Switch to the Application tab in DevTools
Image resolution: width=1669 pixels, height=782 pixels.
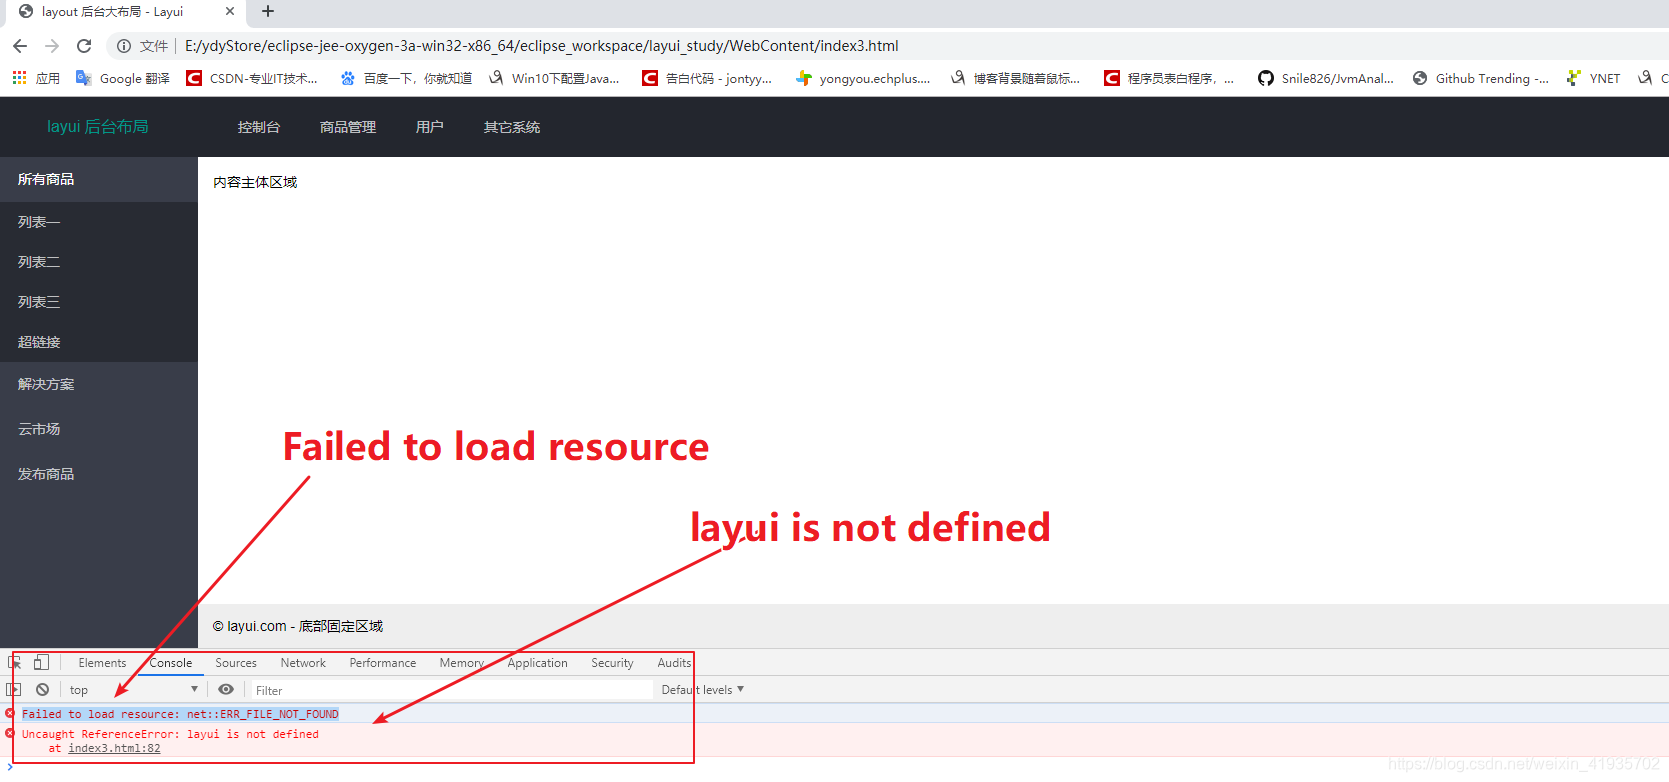(537, 663)
